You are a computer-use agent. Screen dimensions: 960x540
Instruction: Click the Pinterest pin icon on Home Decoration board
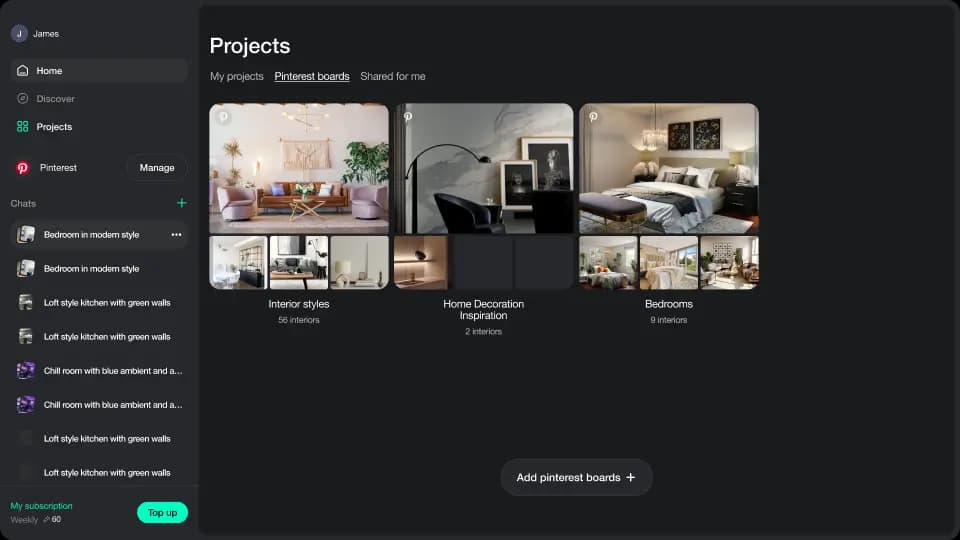(x=408, y=116)
